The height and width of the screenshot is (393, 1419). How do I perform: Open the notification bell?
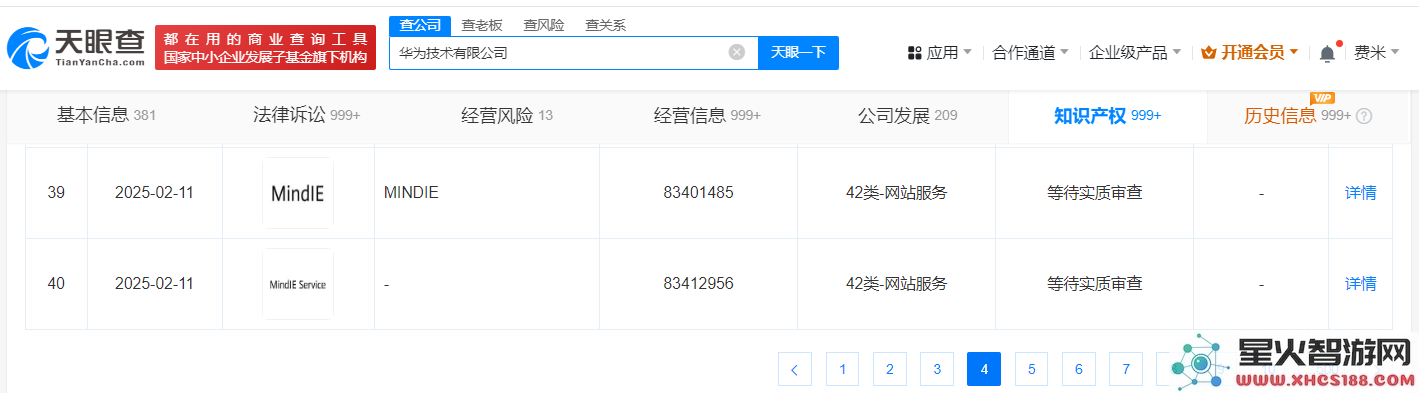(x=1327, y=53)
